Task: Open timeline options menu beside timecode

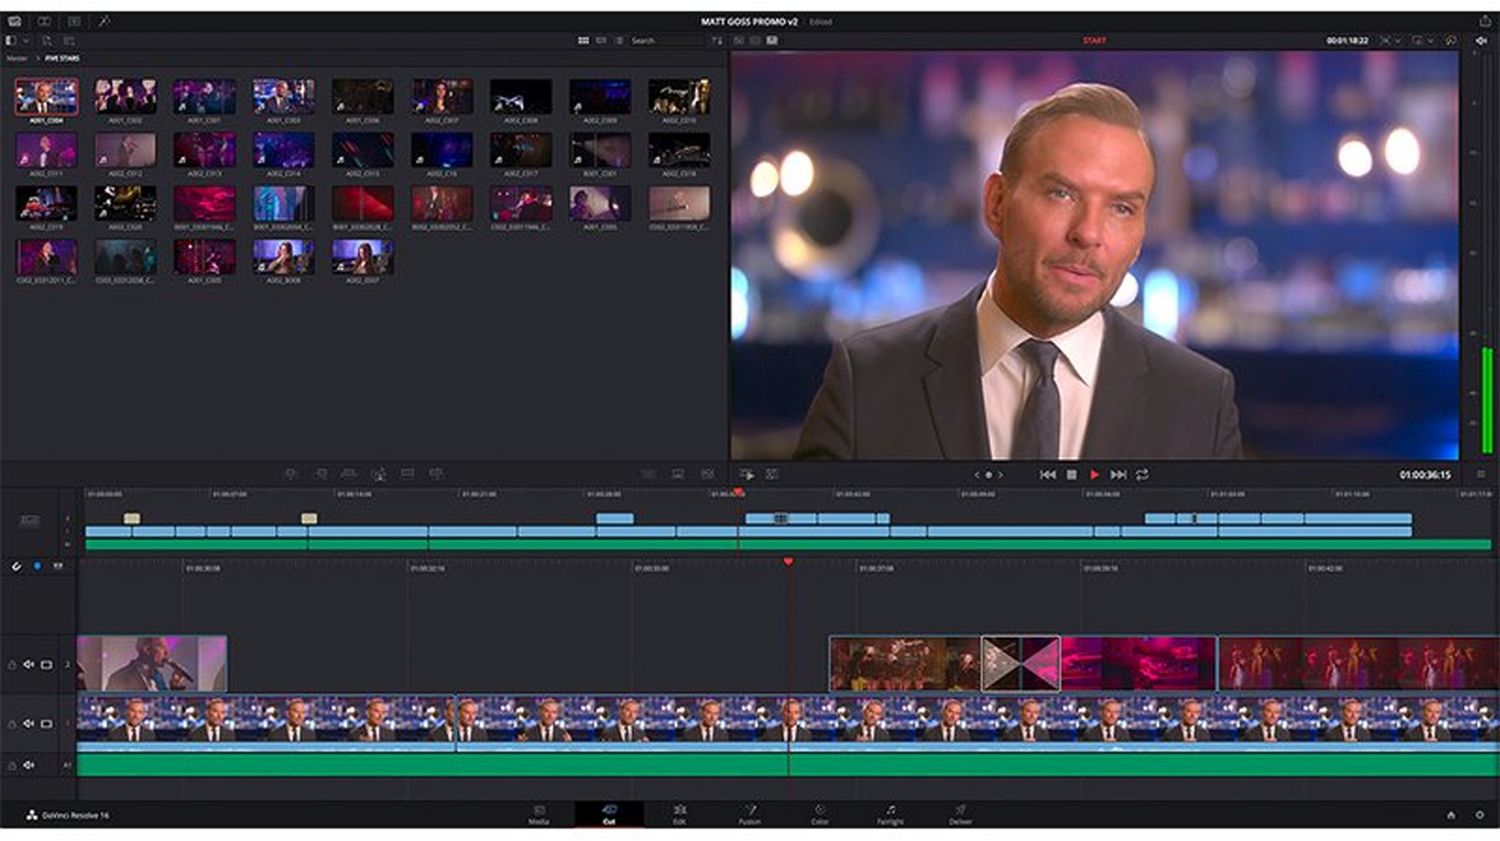Action: (x=1481, y=475)
